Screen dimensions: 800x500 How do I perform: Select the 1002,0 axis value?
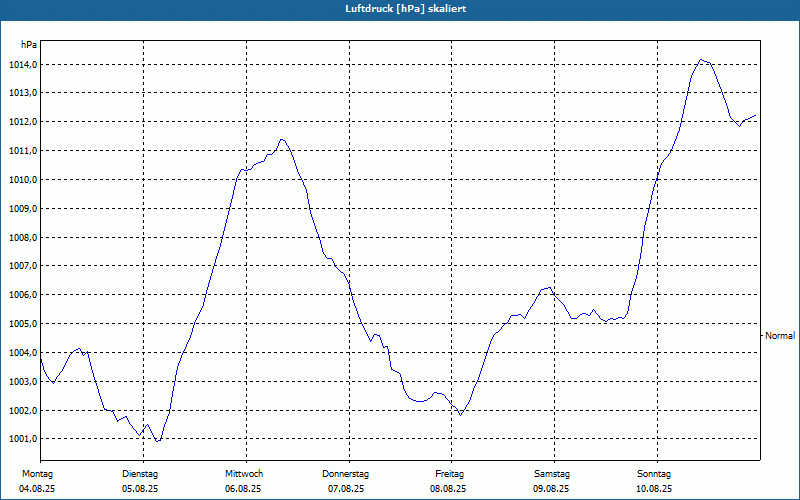coord(22,411)
